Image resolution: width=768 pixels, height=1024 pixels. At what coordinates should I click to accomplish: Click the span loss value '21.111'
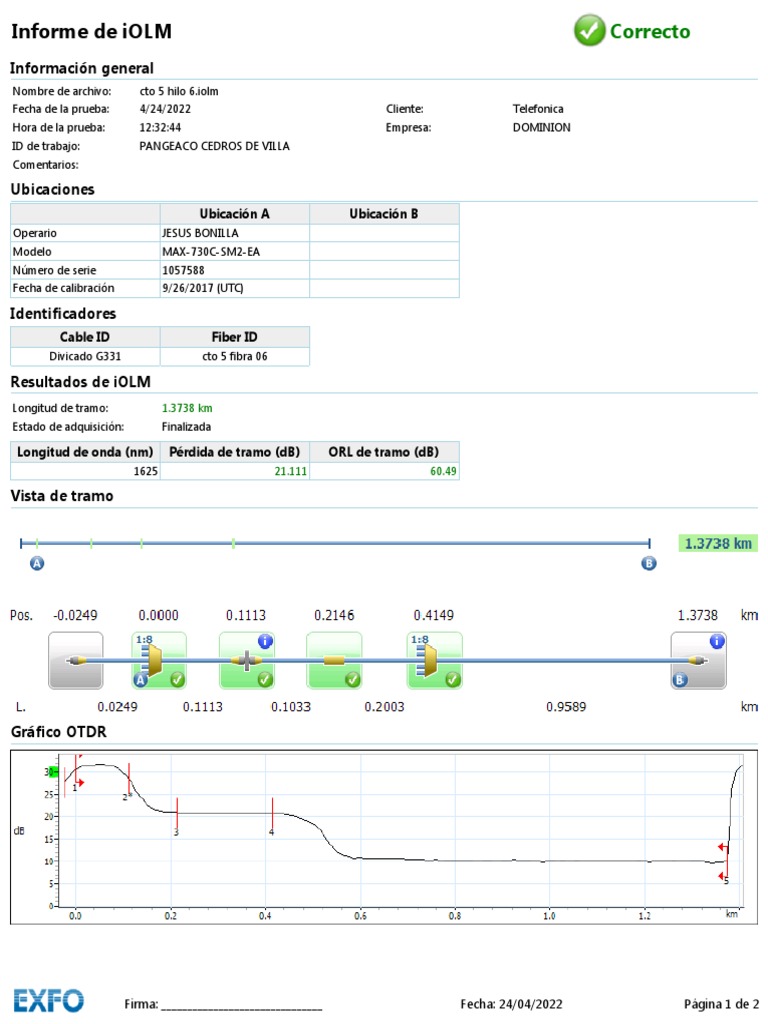tap(291, 472)
